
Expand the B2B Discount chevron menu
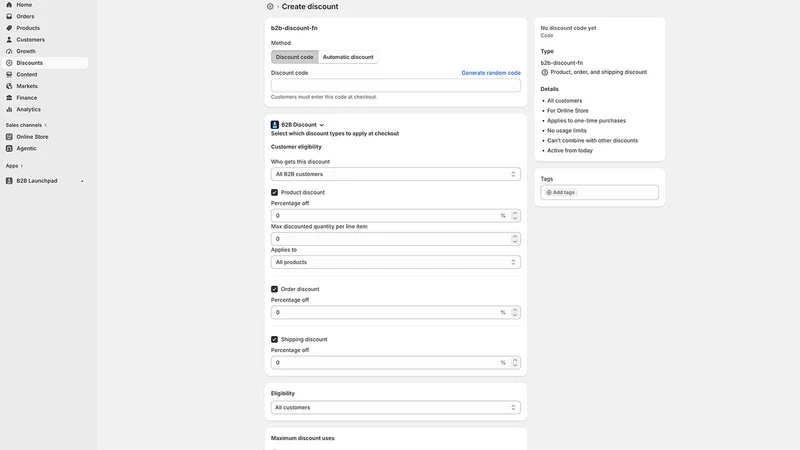tap(321, 125)
